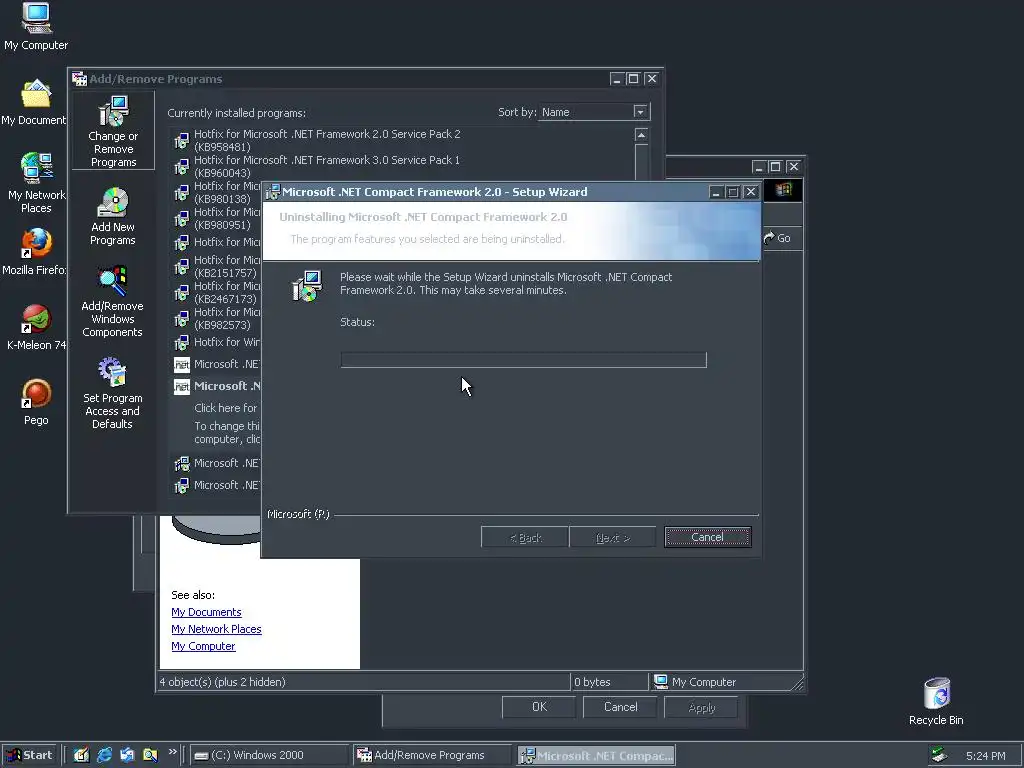Open the Start menu
Viewport: 1024px width, 768px height.
point(30,756)
